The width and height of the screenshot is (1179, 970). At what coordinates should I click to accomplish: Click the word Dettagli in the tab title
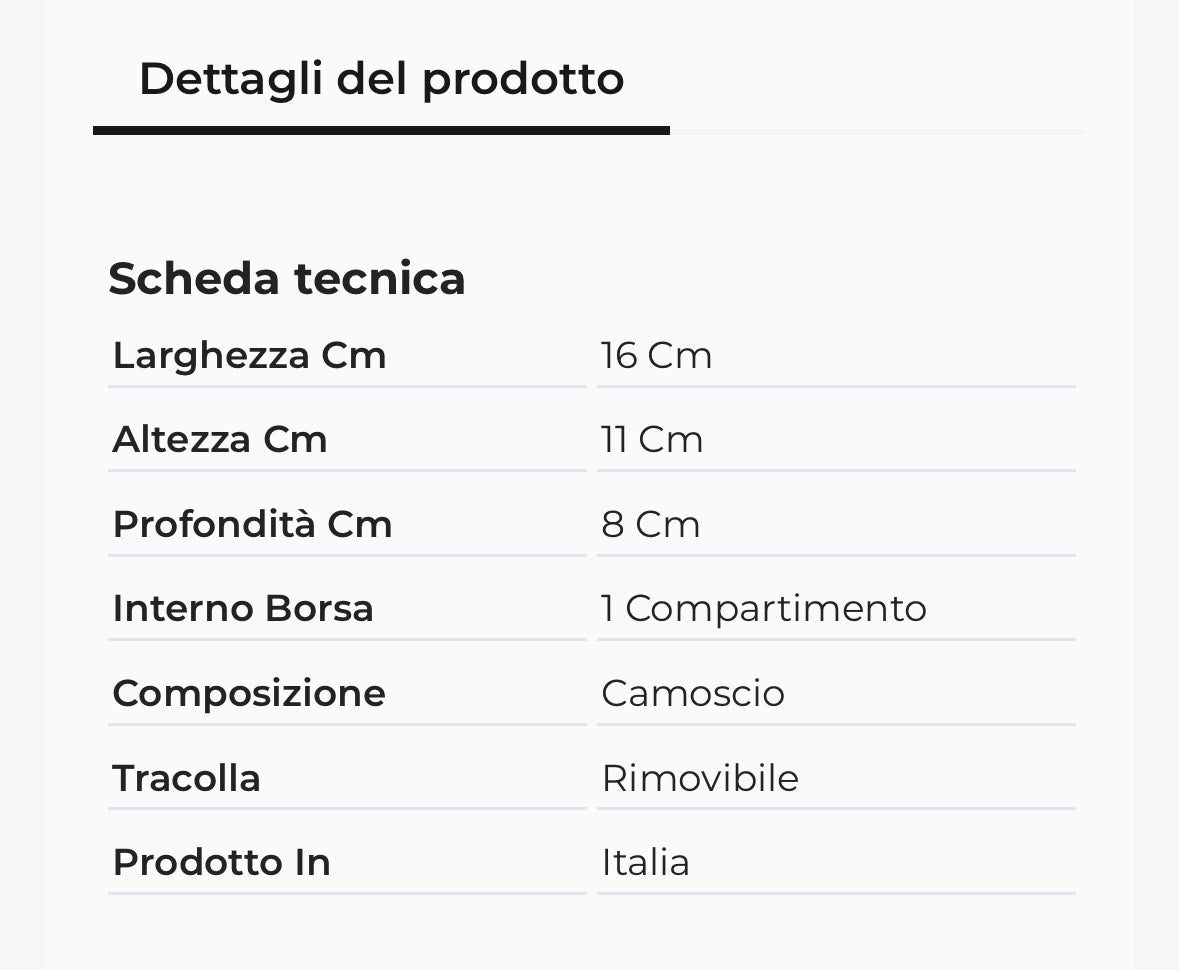(231, 80)
